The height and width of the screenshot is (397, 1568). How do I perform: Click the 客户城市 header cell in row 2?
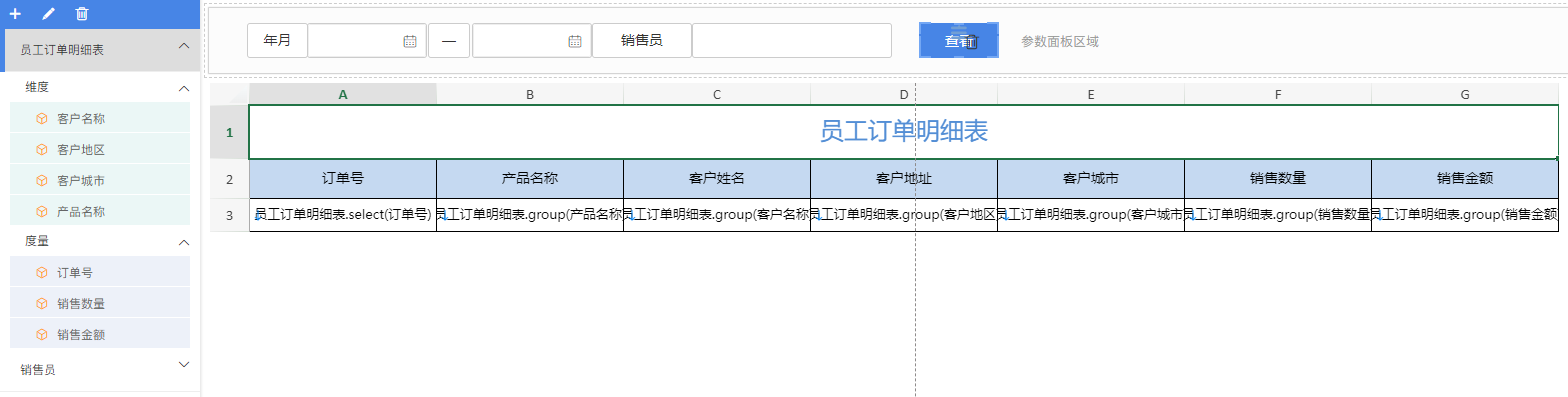coord(1091,179)
